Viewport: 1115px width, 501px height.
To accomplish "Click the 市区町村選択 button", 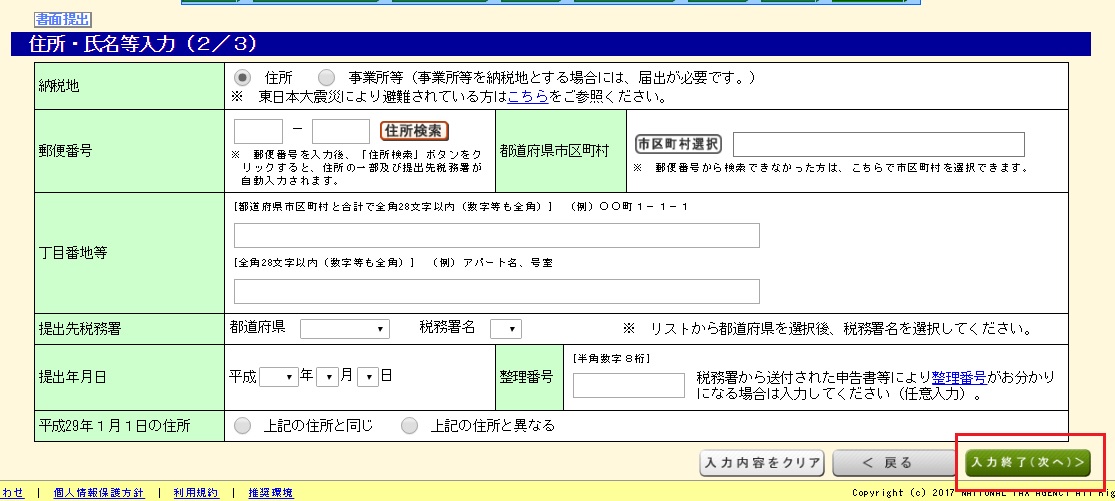I will click(x=678, y=144).
